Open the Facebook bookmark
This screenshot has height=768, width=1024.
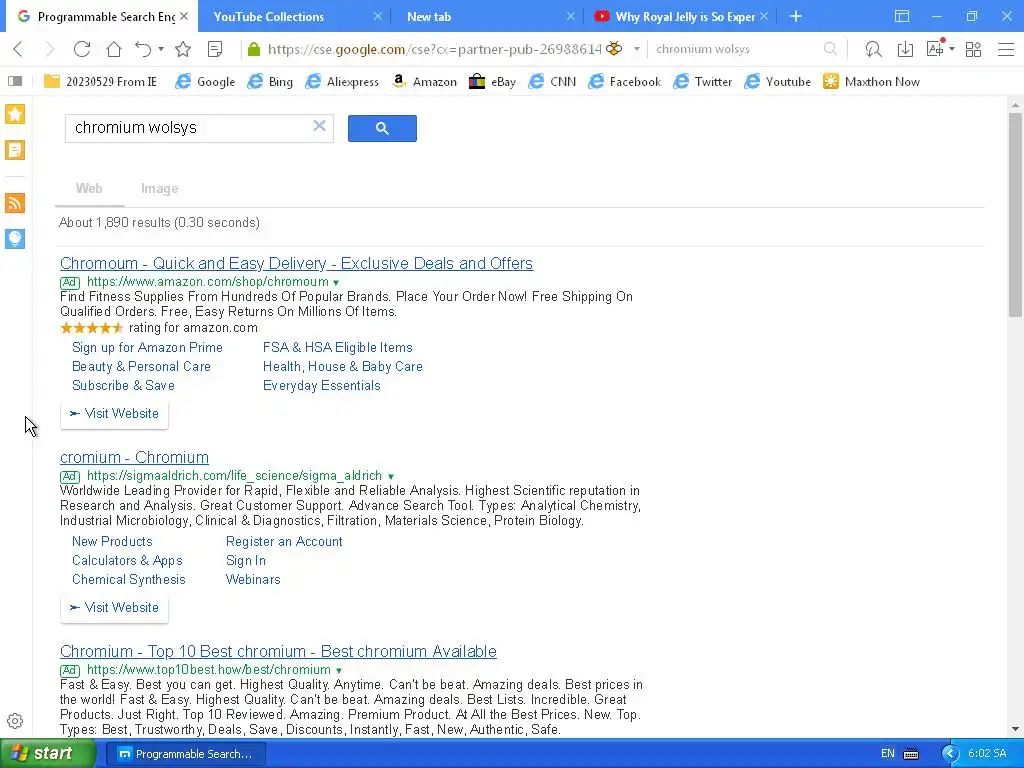click(x=624, y=82)
